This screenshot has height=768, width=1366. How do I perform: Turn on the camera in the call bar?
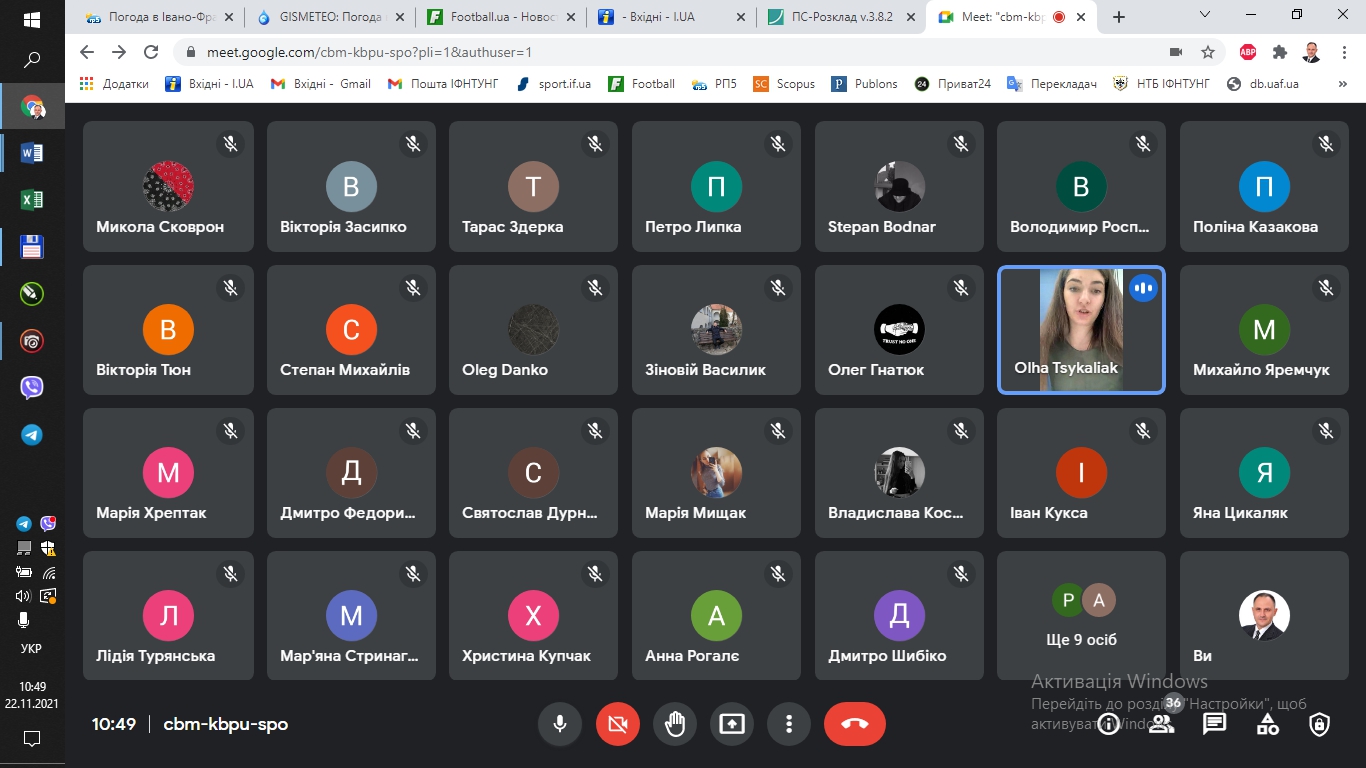(x=617, y=724)
